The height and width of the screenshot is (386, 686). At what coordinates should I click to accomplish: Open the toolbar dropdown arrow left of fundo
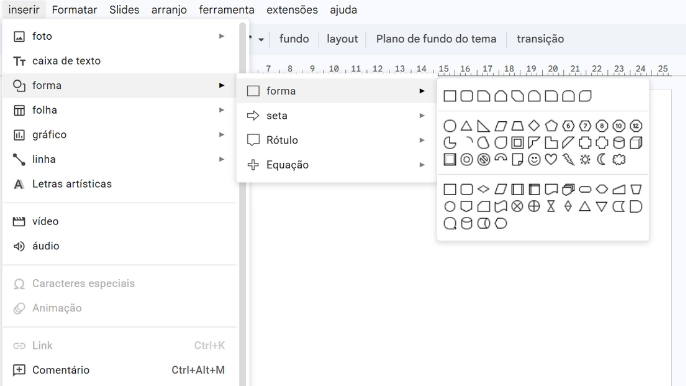[x=261, y=39]
